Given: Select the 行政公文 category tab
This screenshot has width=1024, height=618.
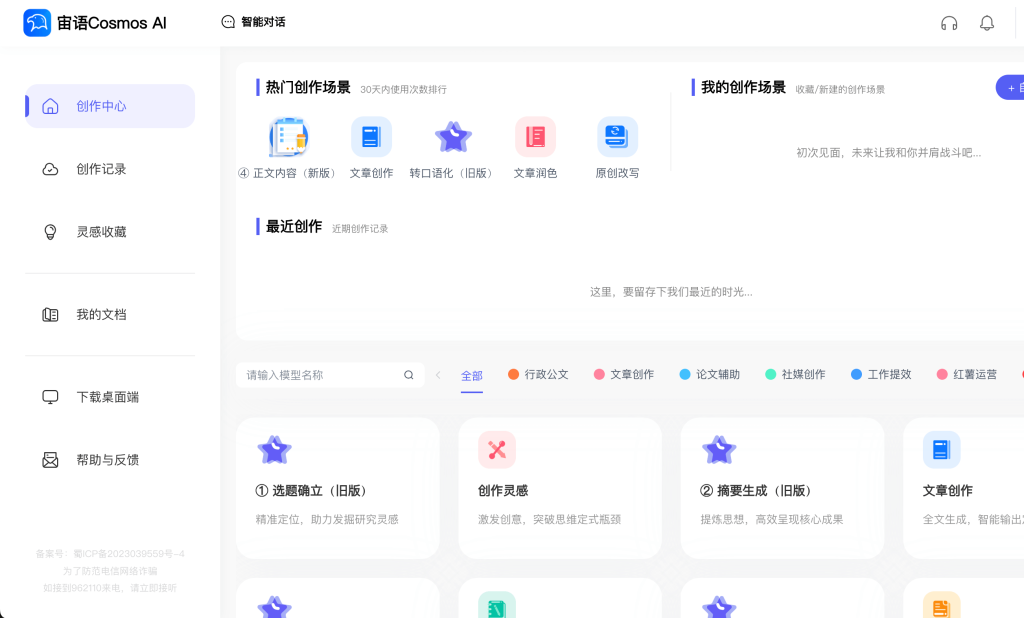Looking at the screenshot, I should pyautogui.click(x=538, y=374).
